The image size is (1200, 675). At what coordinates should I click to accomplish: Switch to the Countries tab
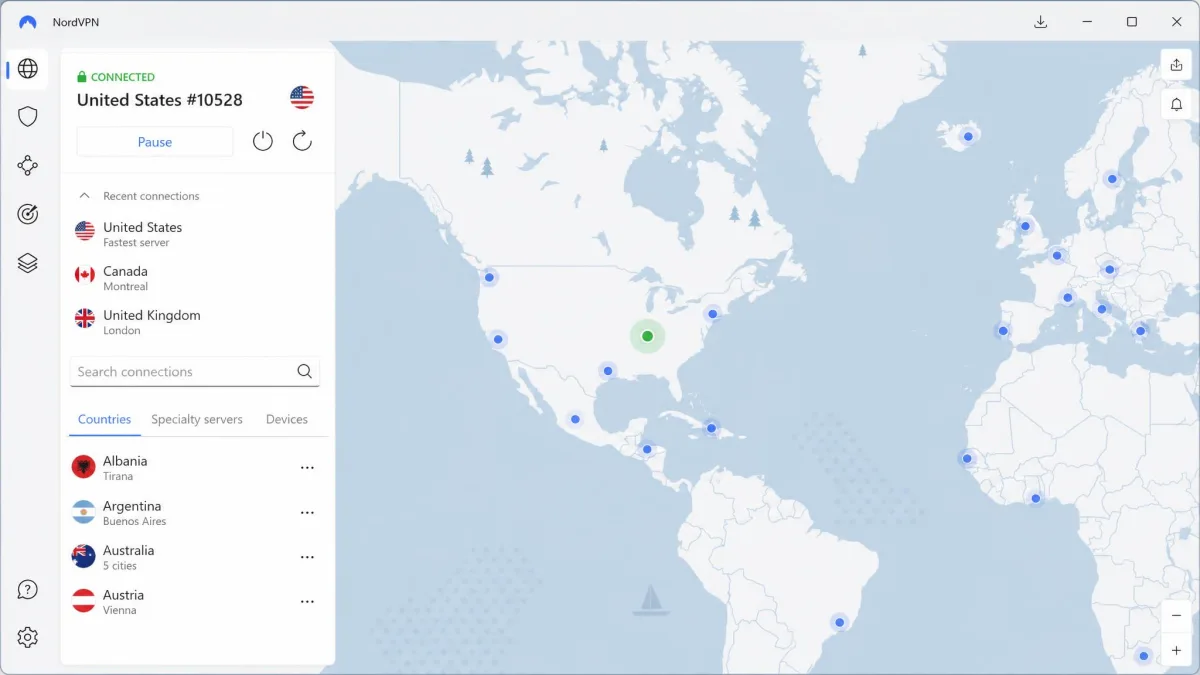tap(105, 419)
